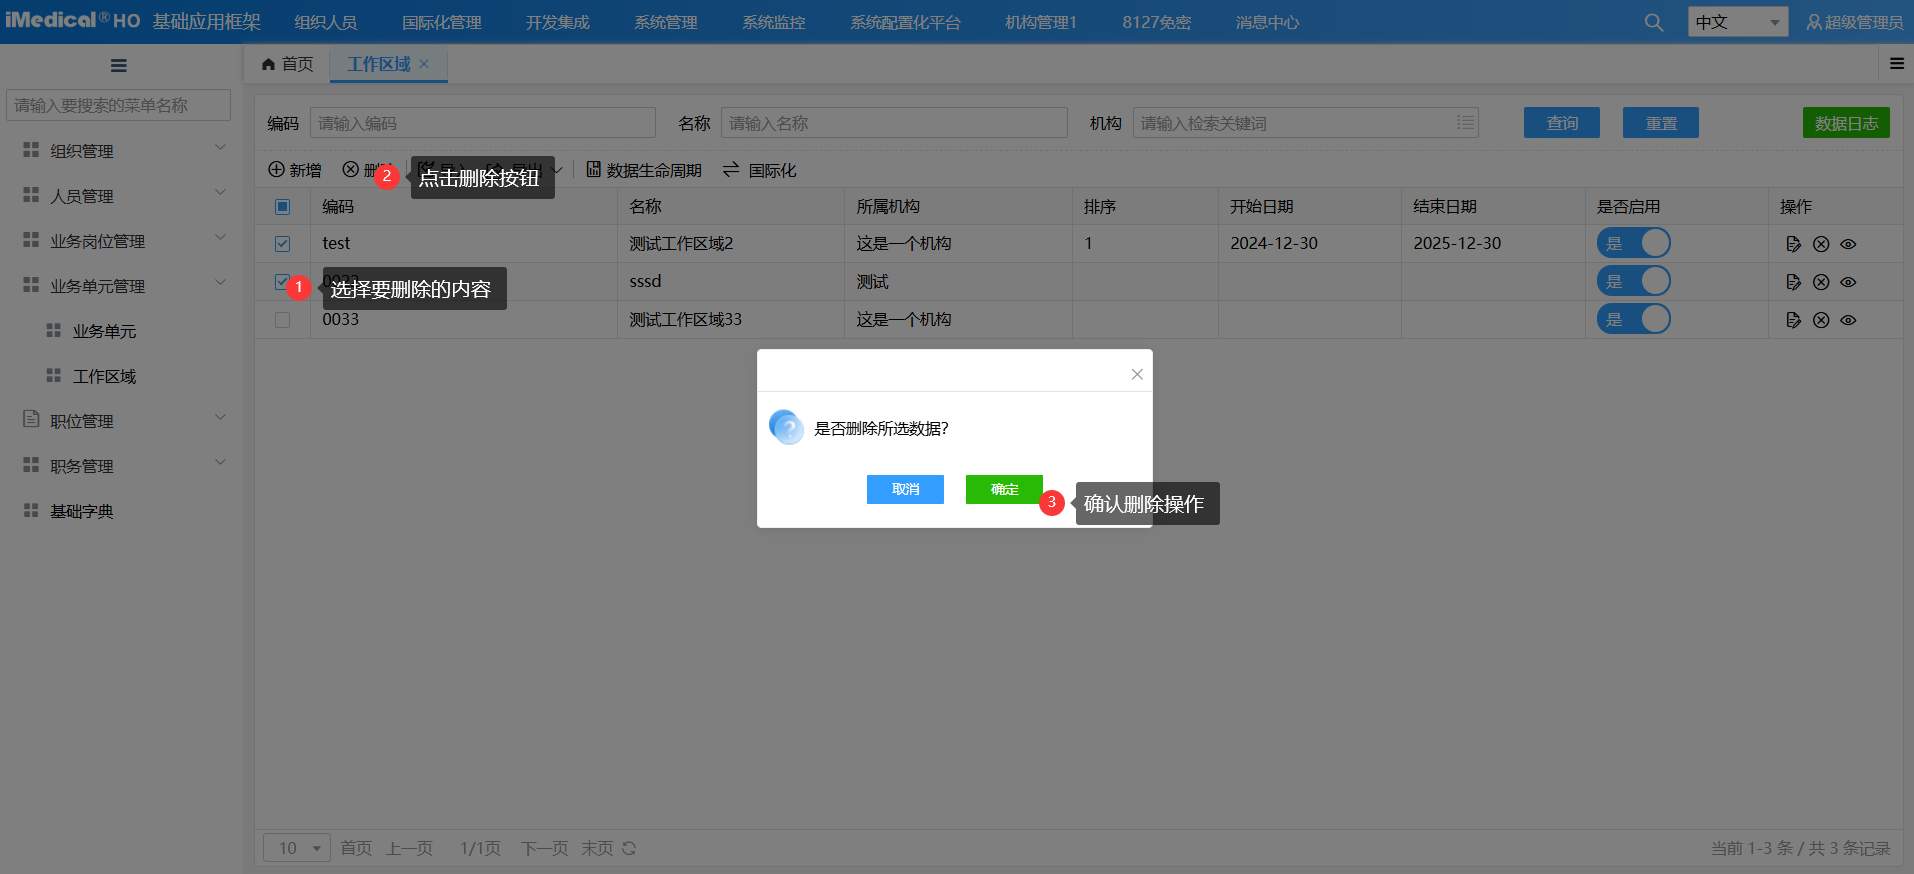The width and height of the screenshot is (1914, 874).
Task: Open the page size dropdown showing 10
Action: pos(297,848)
